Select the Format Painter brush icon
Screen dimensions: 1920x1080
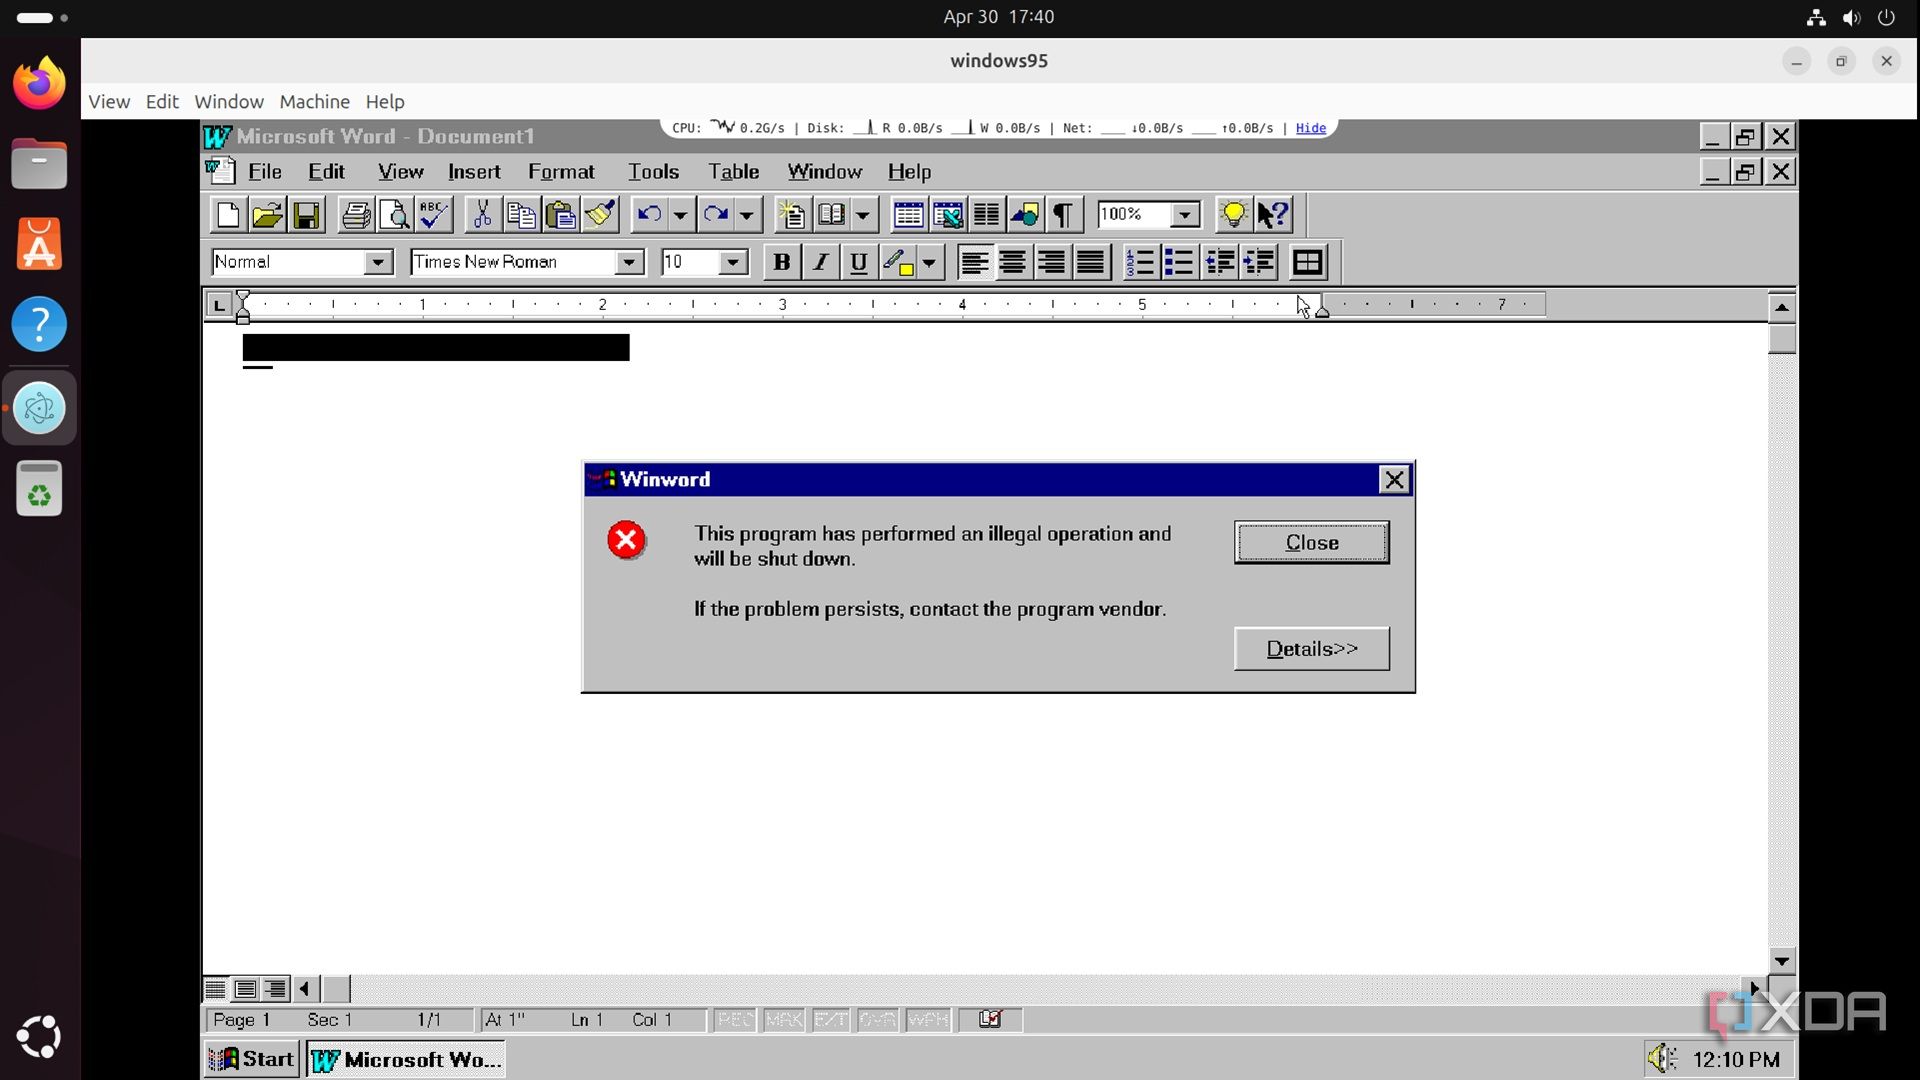tap(600, 215)
